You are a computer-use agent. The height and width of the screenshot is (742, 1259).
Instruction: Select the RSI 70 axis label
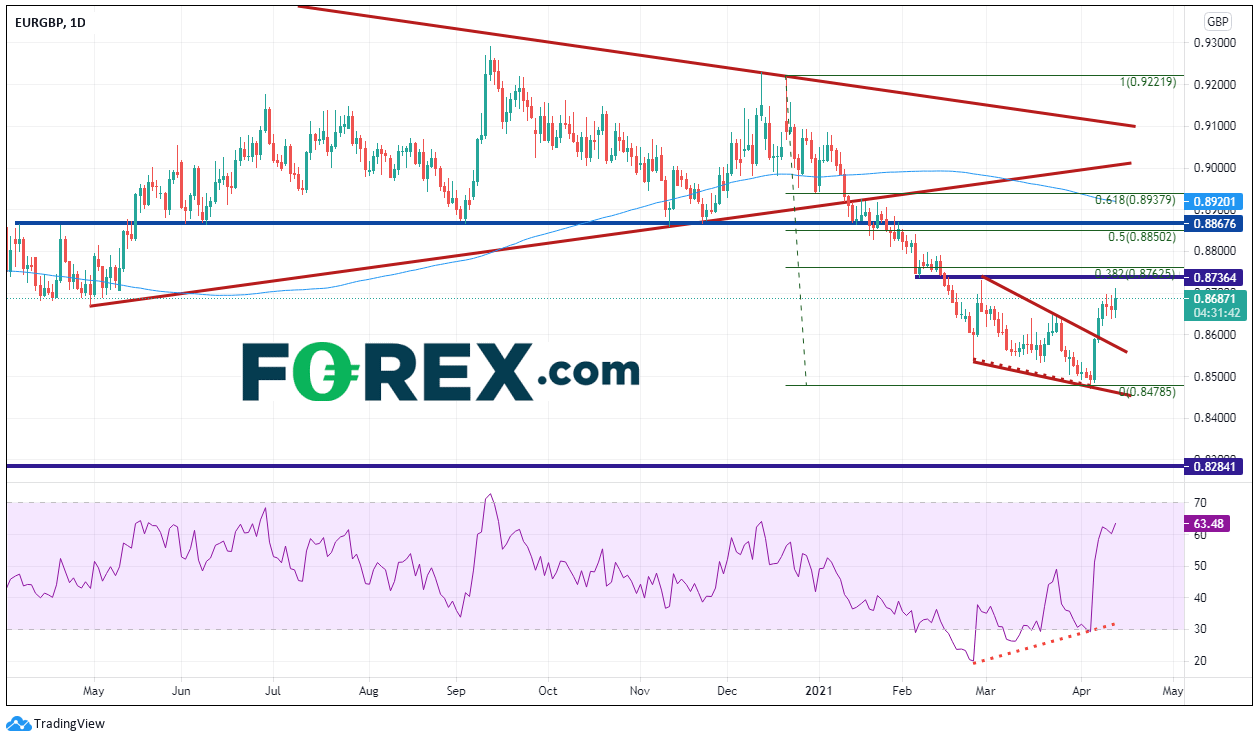pyautogui.click(x=1199, y=503)
